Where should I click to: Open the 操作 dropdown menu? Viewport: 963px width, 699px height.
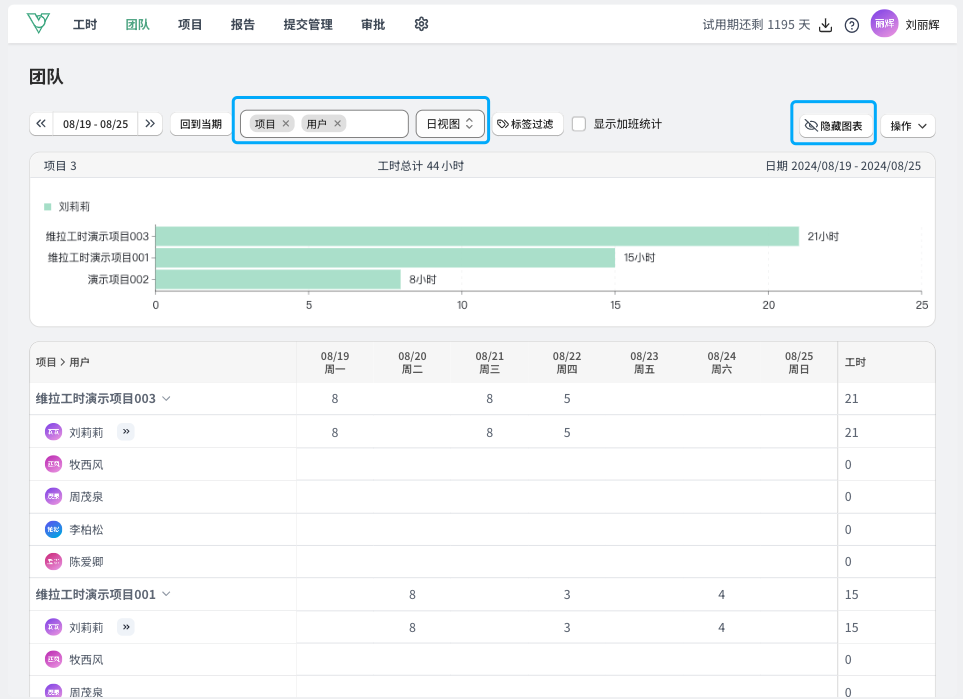(x=907, y=126)
